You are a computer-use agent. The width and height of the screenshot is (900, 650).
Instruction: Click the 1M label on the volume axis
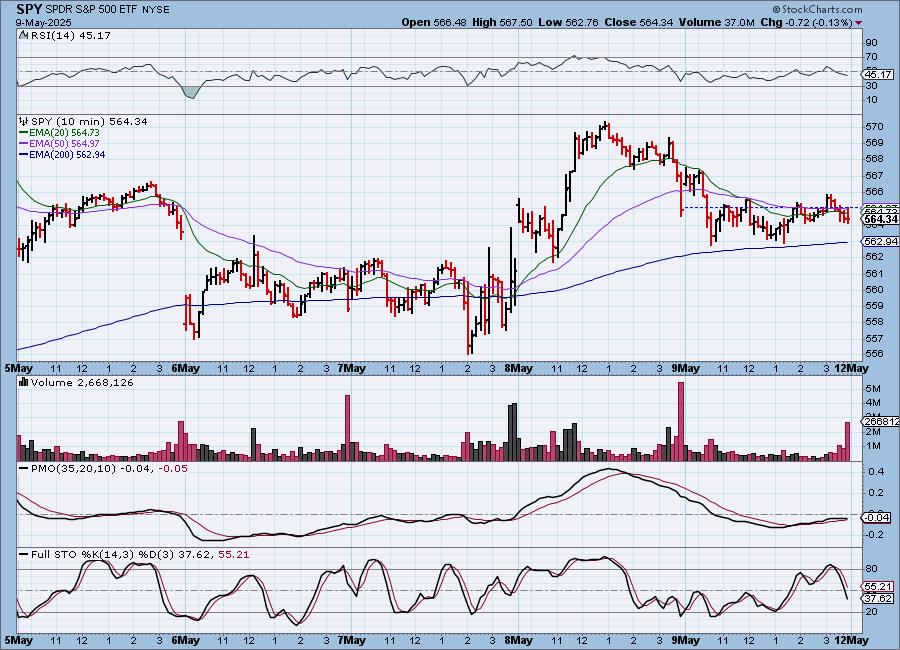pos(873,446)
